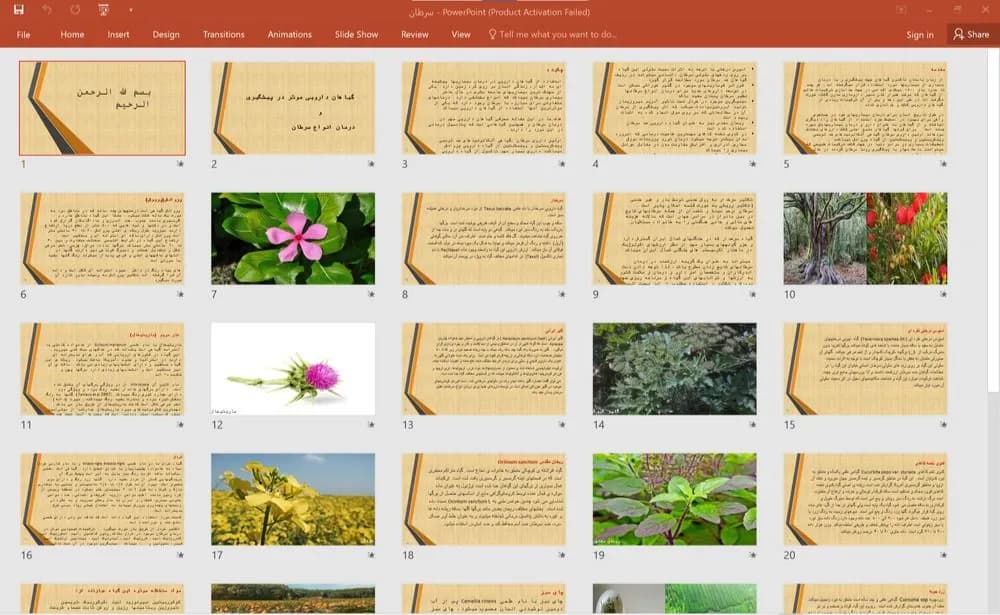Click the animation star under slide 2

pos(371,164)
